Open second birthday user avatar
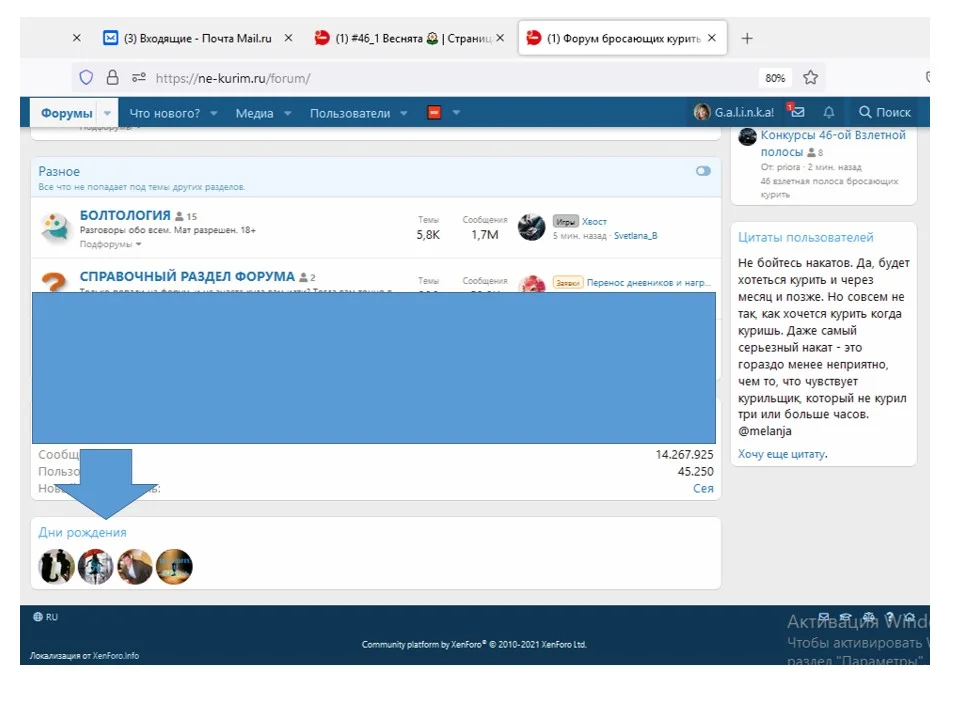This screenshot has width=960, height=720. click(x=96, y=566)
